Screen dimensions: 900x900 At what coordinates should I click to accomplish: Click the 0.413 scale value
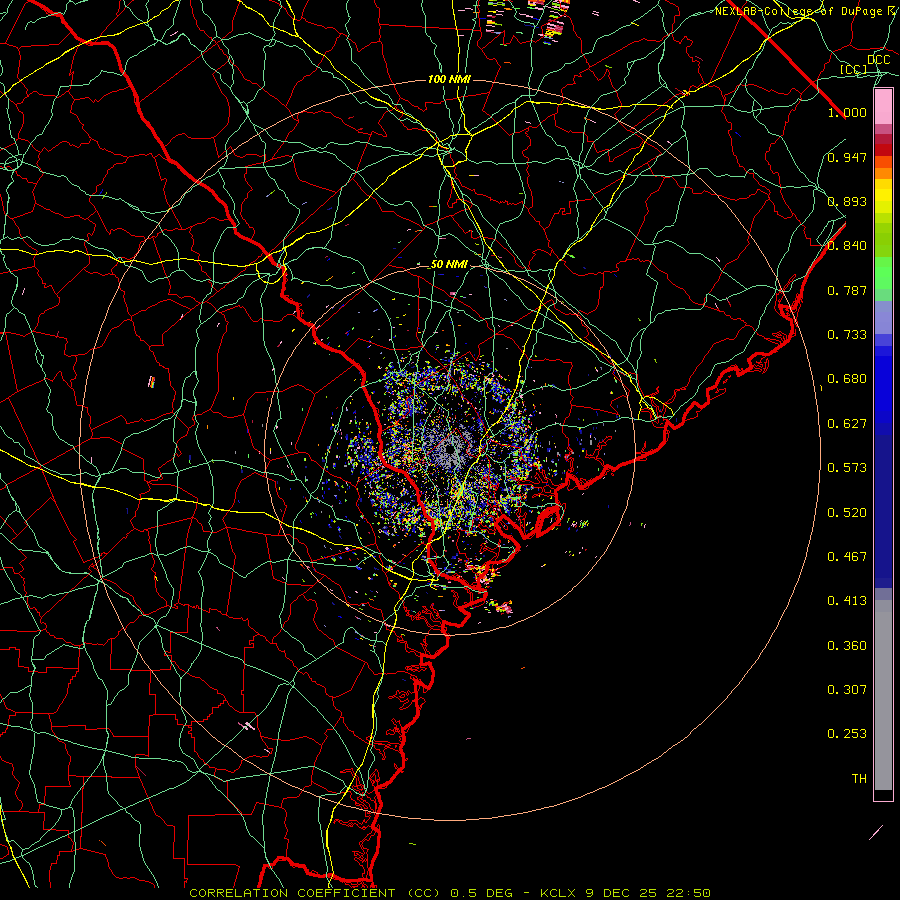click(847, 601)
